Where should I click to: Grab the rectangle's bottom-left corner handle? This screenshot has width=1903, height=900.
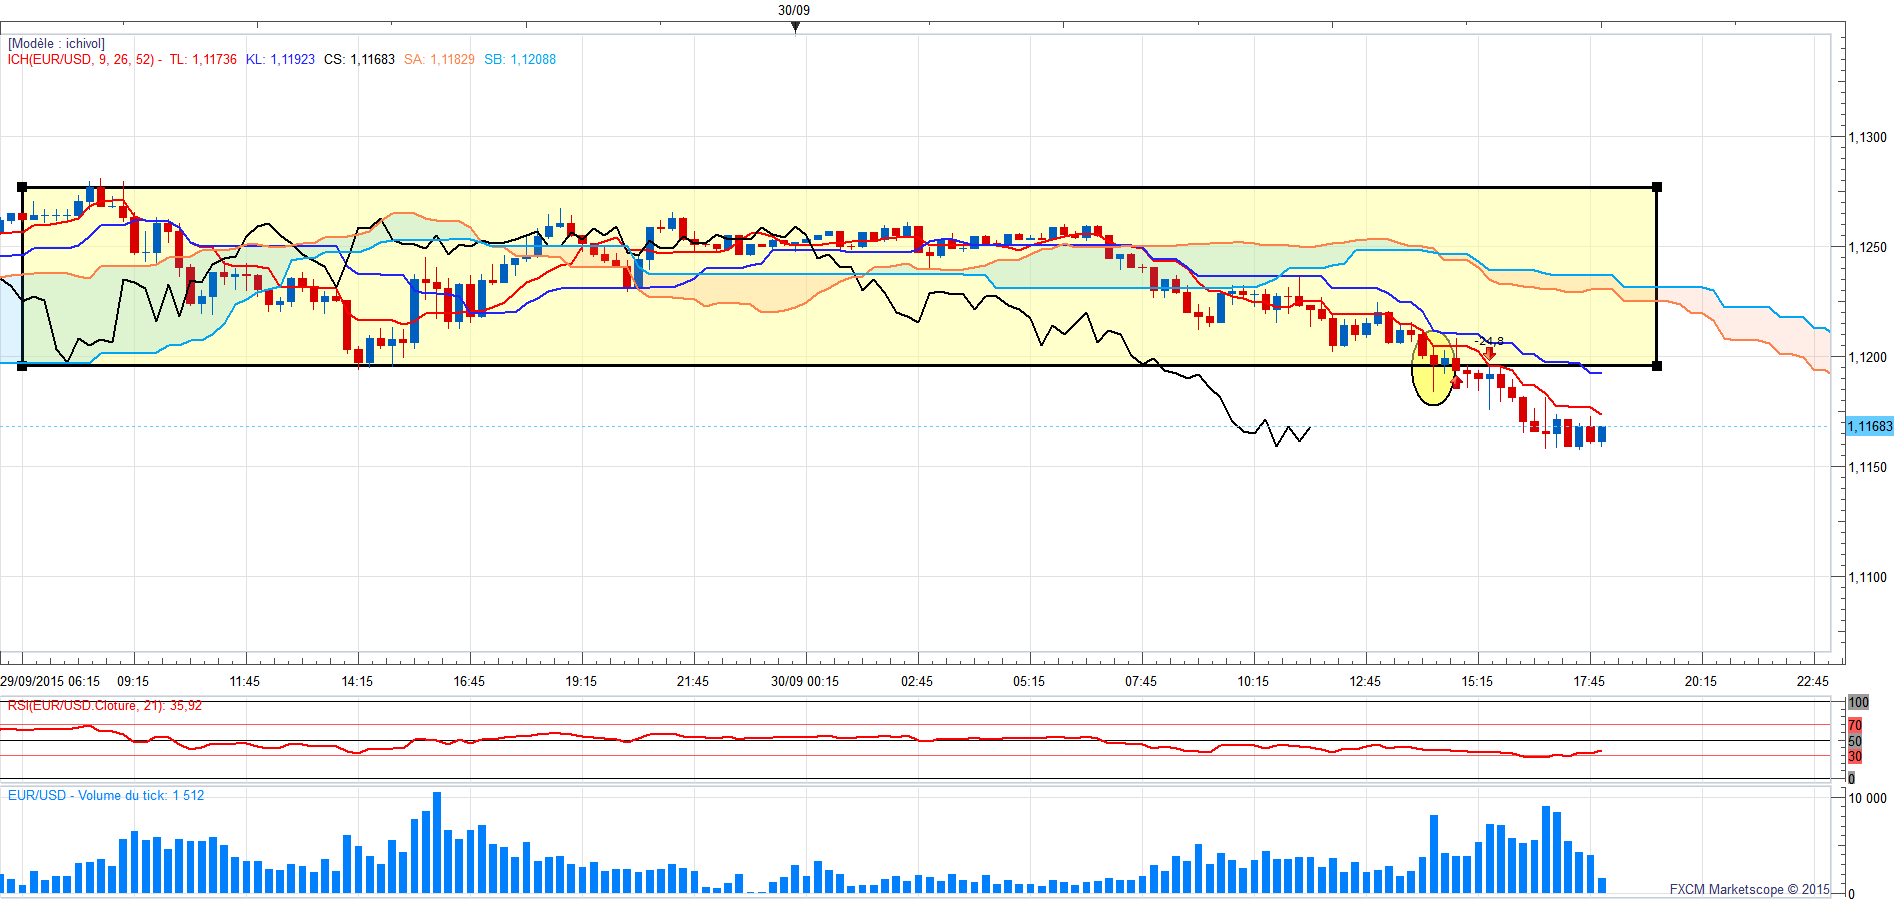tap(23, 366)
